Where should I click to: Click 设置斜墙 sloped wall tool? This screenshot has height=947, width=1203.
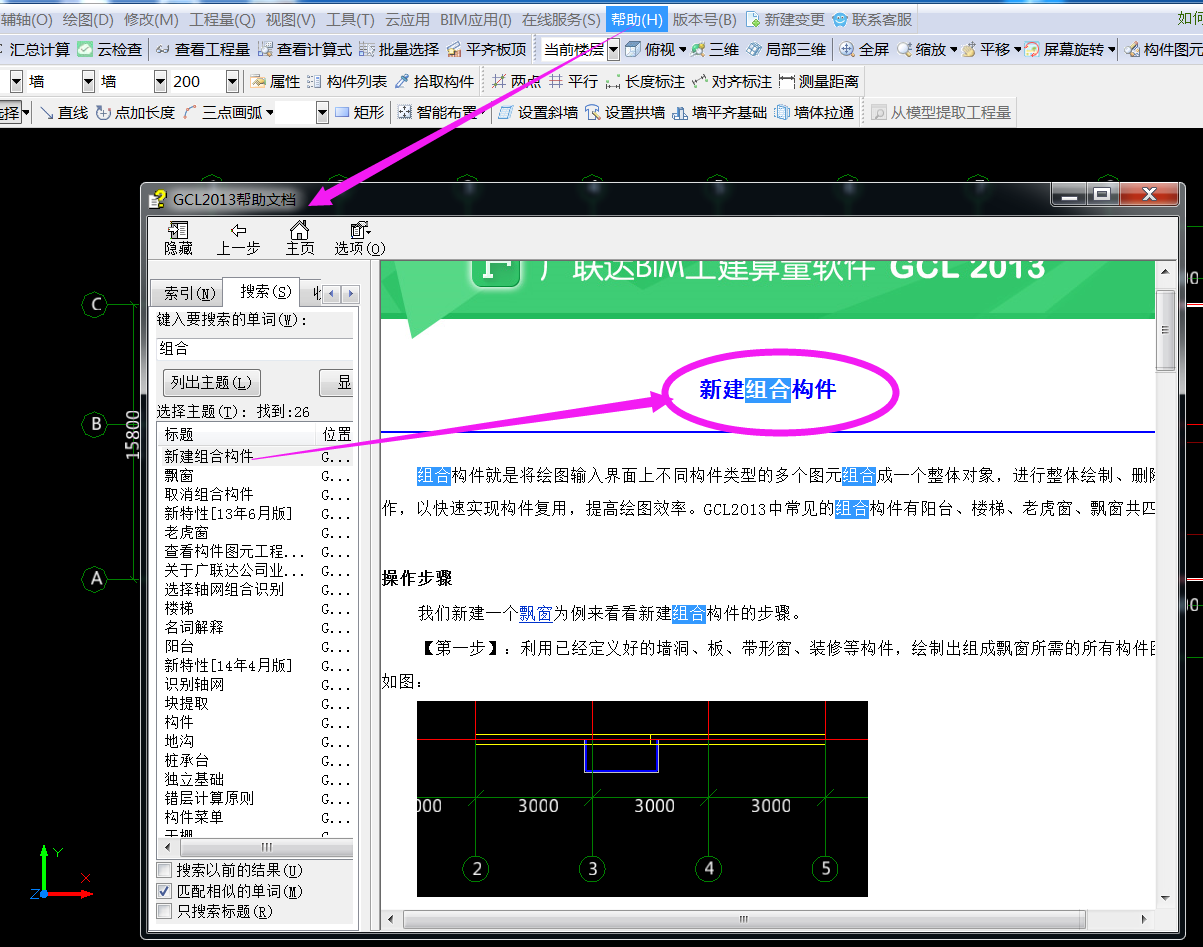(x=538, y=113)
